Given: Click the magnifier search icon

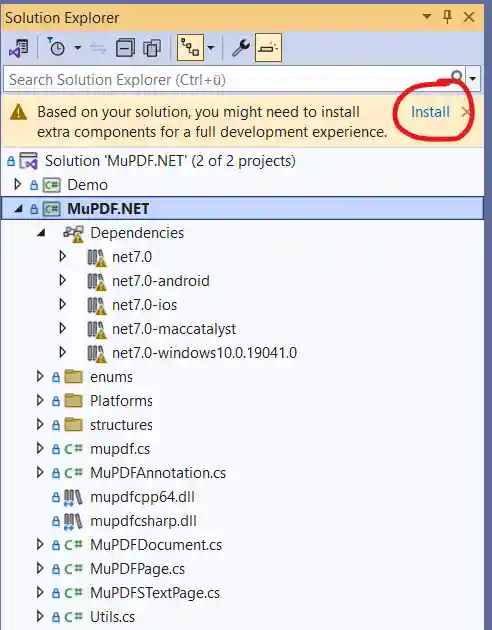Looking at the screenshot, I should point(457,76).
